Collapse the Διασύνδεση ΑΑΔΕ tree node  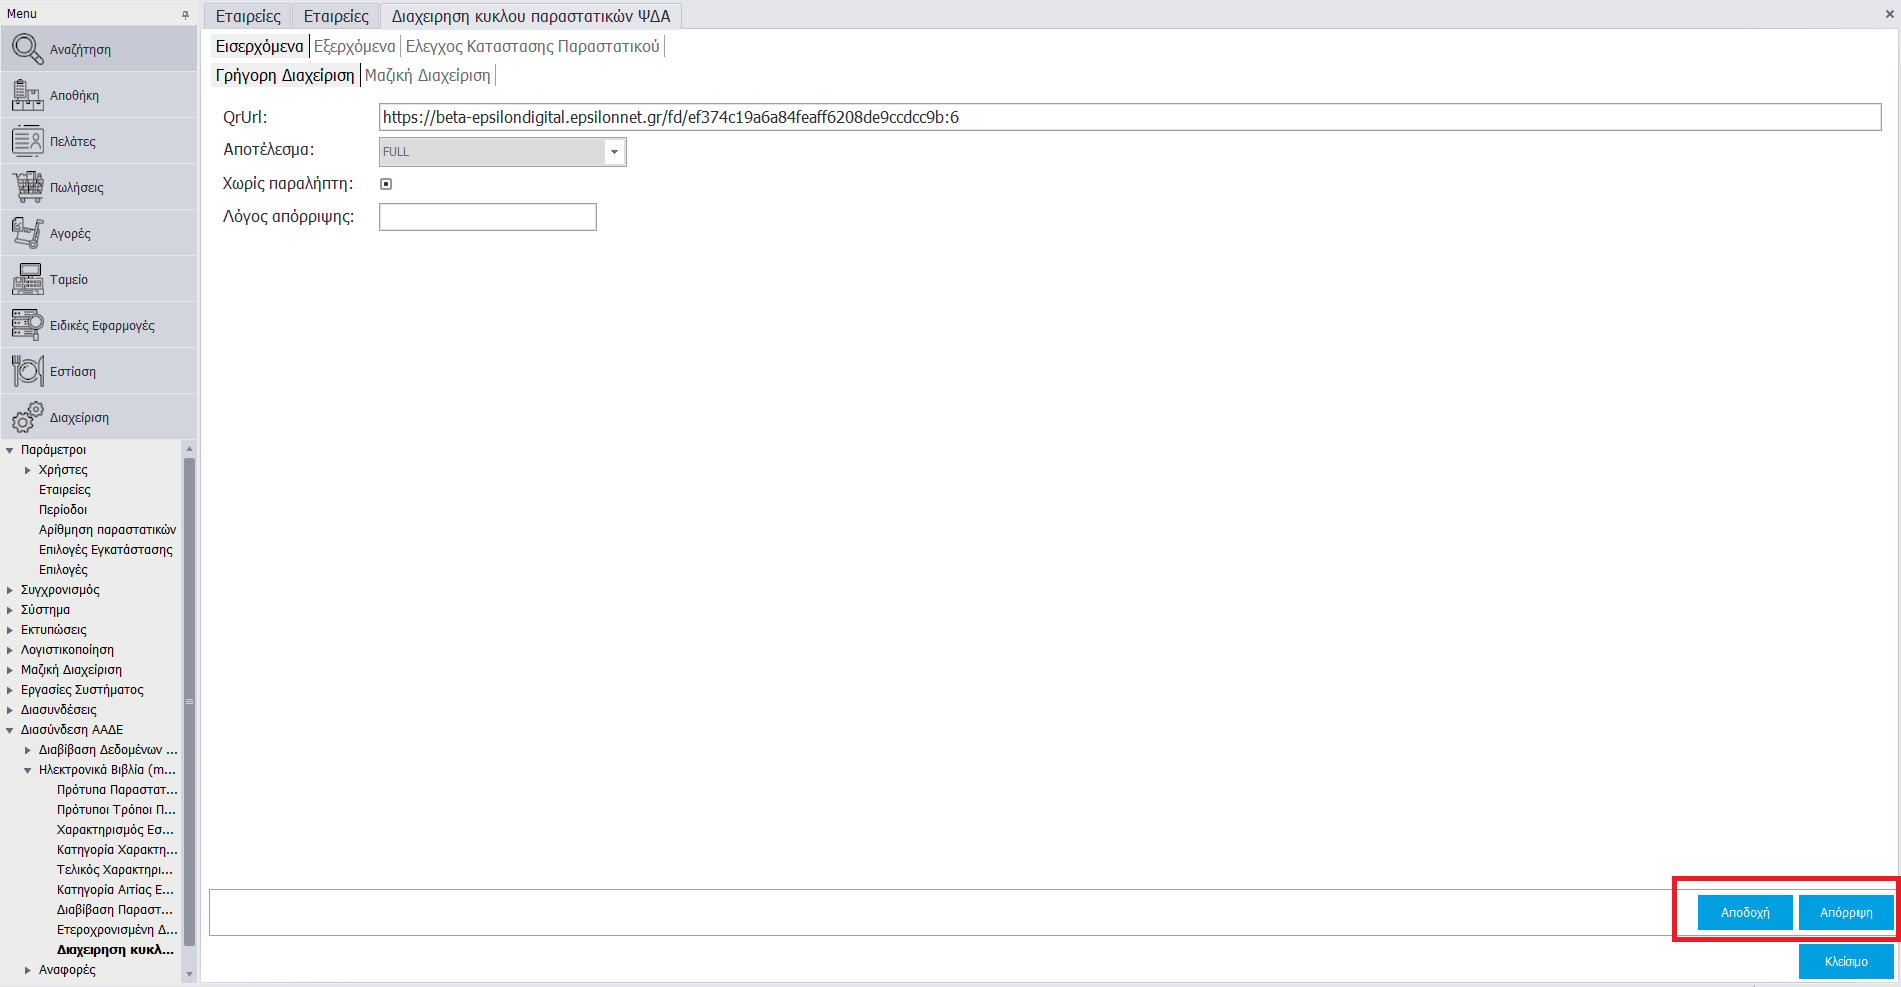pyautogui.click(x=10, y=730)
